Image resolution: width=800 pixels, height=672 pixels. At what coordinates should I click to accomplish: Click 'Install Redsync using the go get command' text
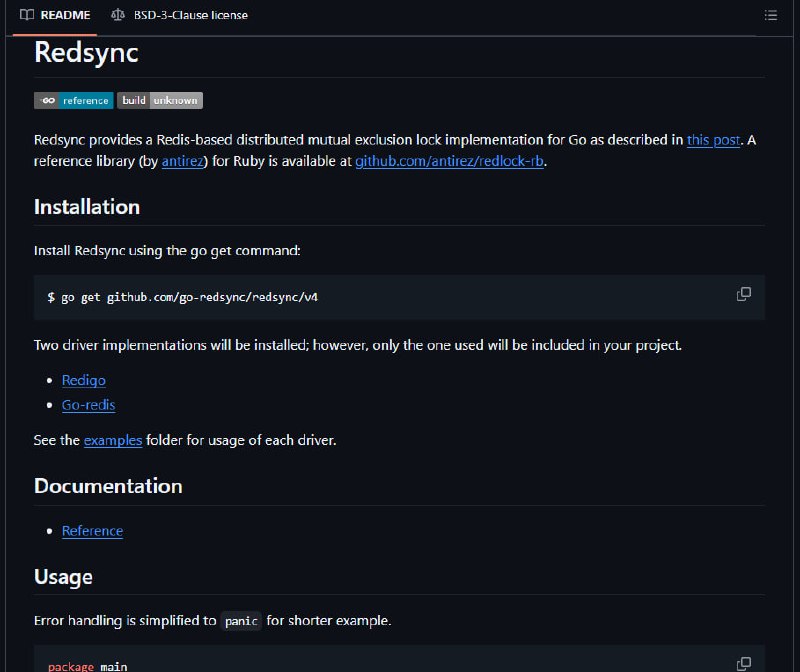tap(167, 251)
